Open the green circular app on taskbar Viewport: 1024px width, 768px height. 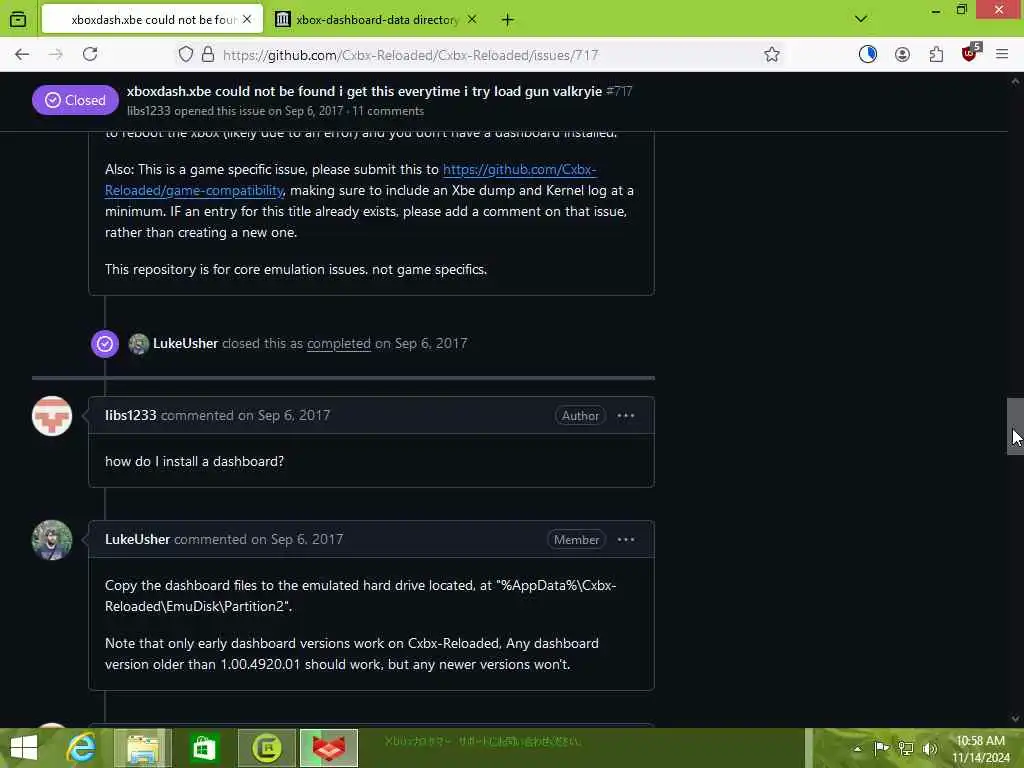point(266,748)
